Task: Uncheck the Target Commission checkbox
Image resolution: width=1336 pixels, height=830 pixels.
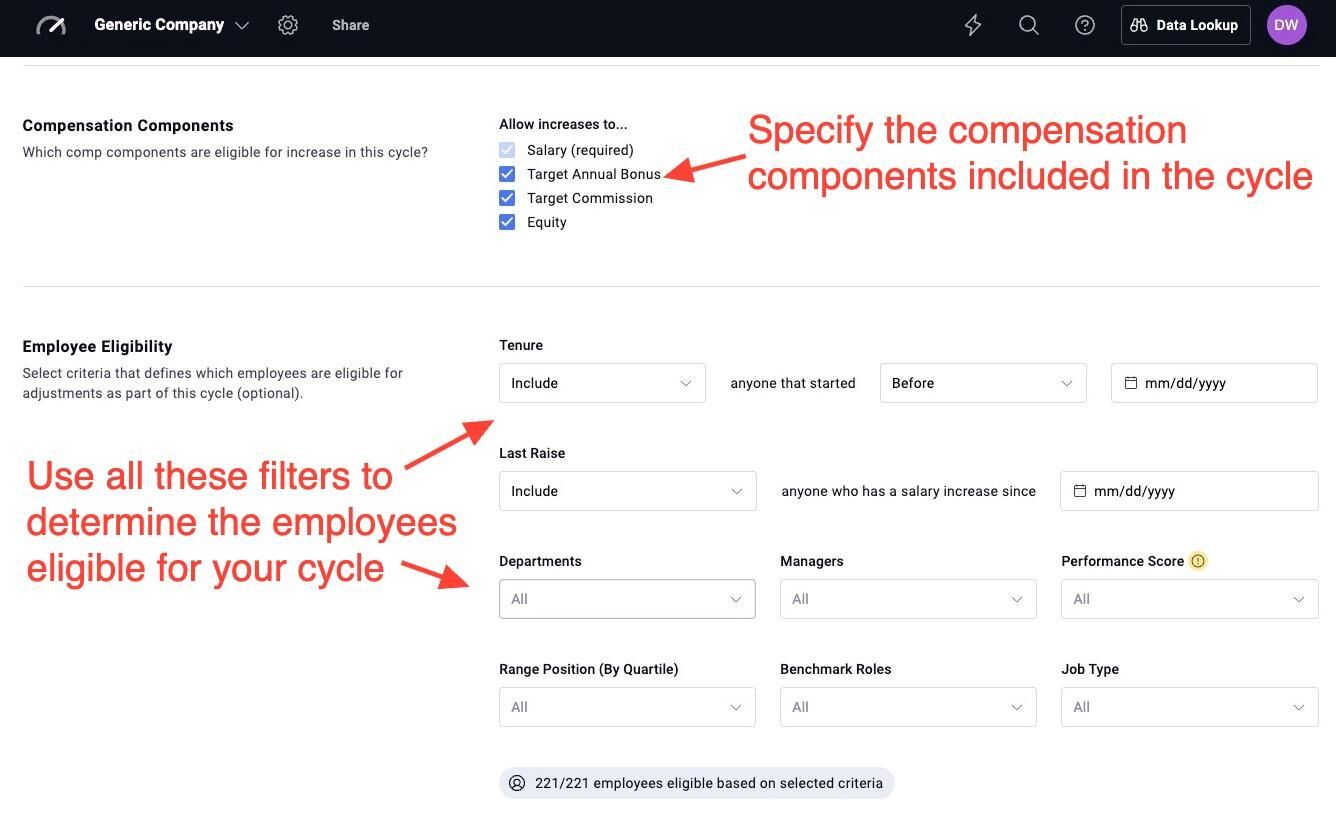Action: coord(507,198)
